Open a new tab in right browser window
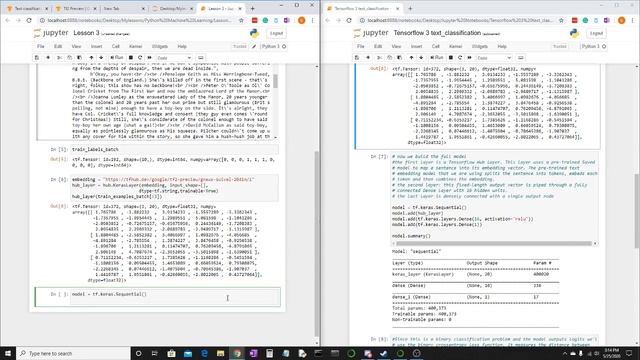640x360 pixels. (410, 8)
